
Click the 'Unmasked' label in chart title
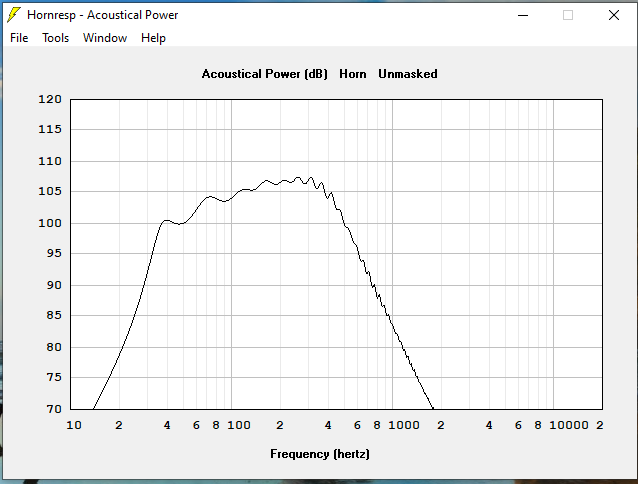pos(408,74)
